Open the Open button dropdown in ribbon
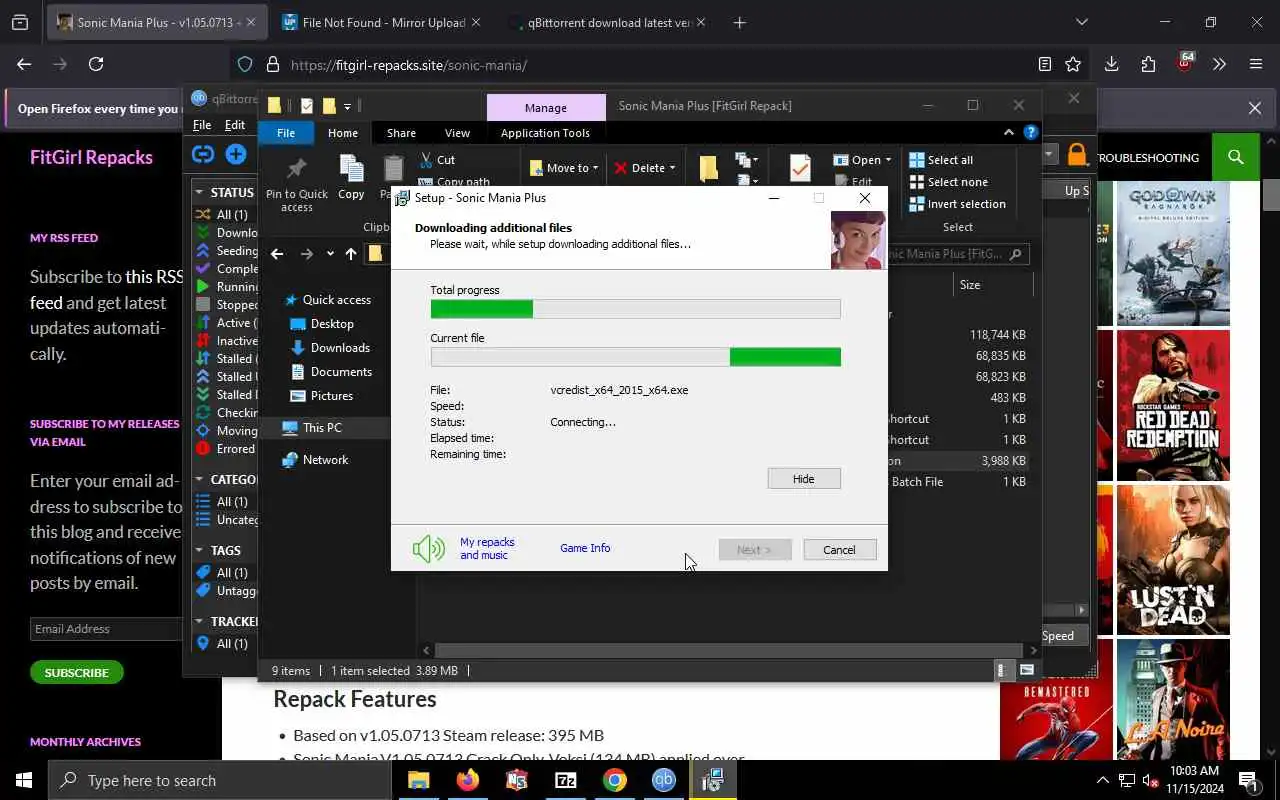1280x800 pixels. [888, 160]
